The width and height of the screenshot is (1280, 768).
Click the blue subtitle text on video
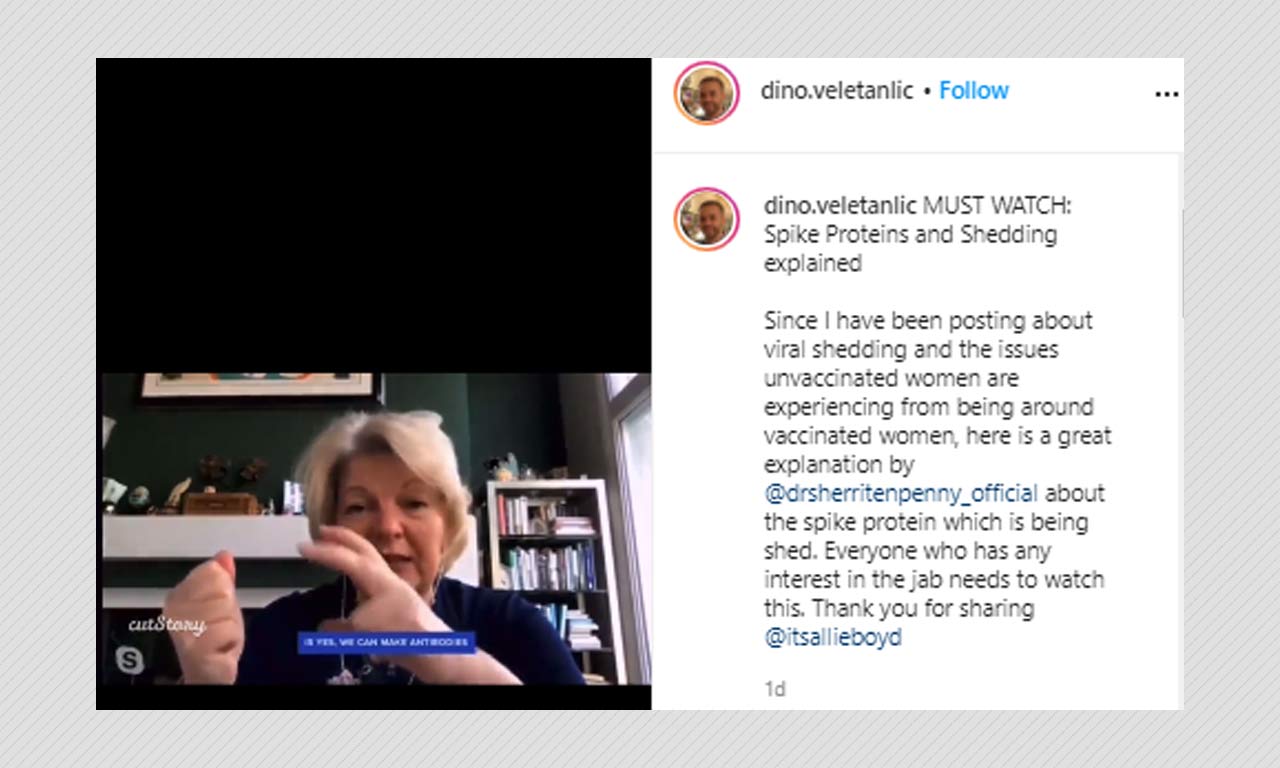tap(386, 642)
